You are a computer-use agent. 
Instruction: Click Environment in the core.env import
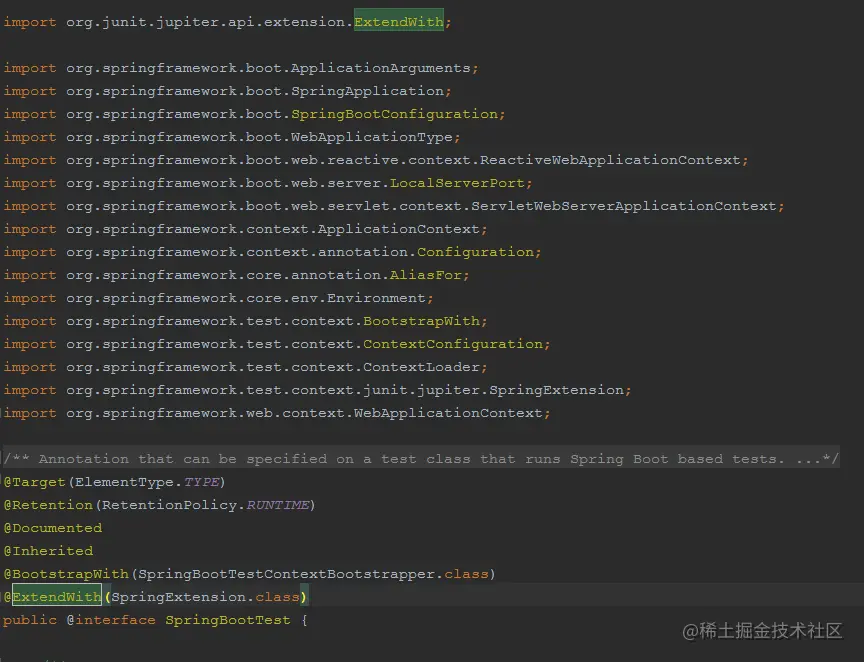tap(376, 298)
